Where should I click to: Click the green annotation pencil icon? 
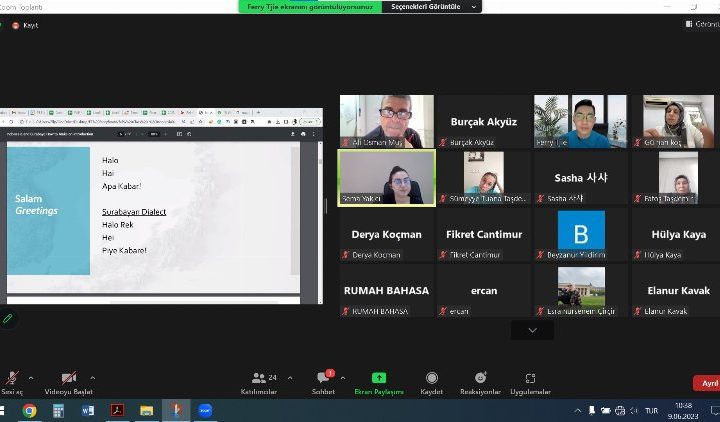click(x=8, y=319)
